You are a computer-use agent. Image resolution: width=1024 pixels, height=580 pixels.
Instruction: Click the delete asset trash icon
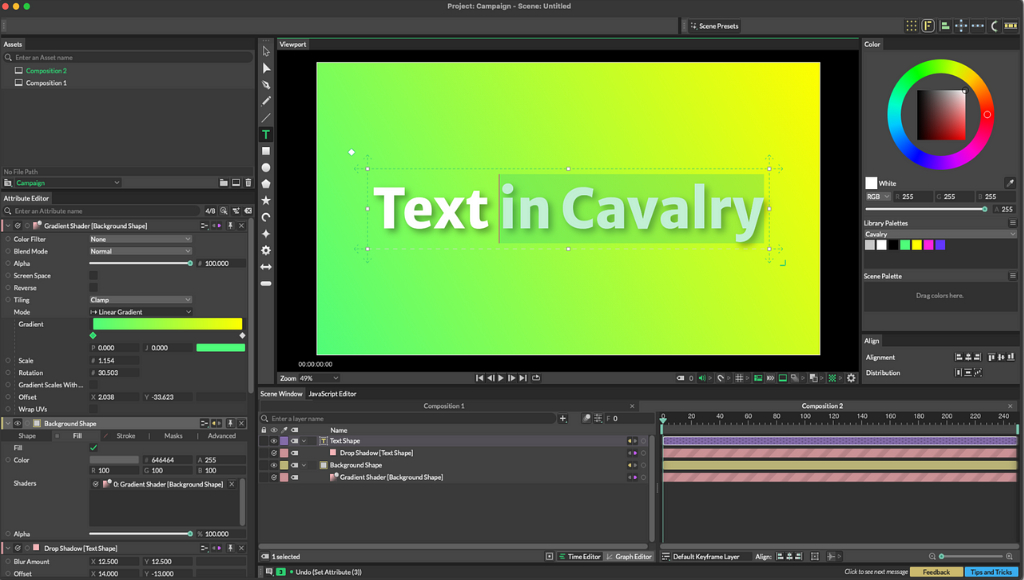coord(248,183)
